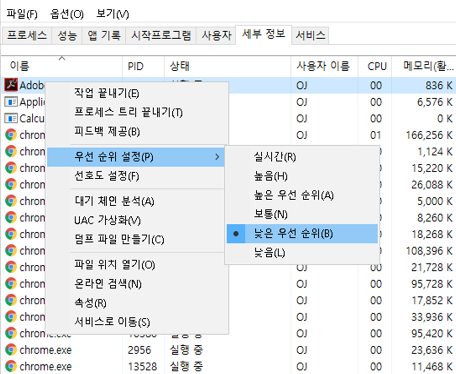Click the chrome icon in the 166,256 K row
Image resolution: width=456 pixels, height=374 pixels.
11,135
